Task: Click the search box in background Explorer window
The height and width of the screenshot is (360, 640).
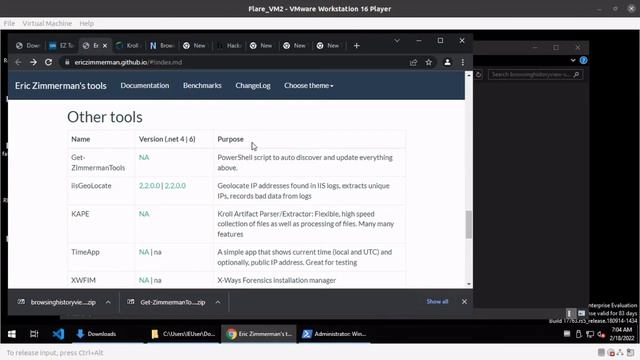Action: (535, 75)
